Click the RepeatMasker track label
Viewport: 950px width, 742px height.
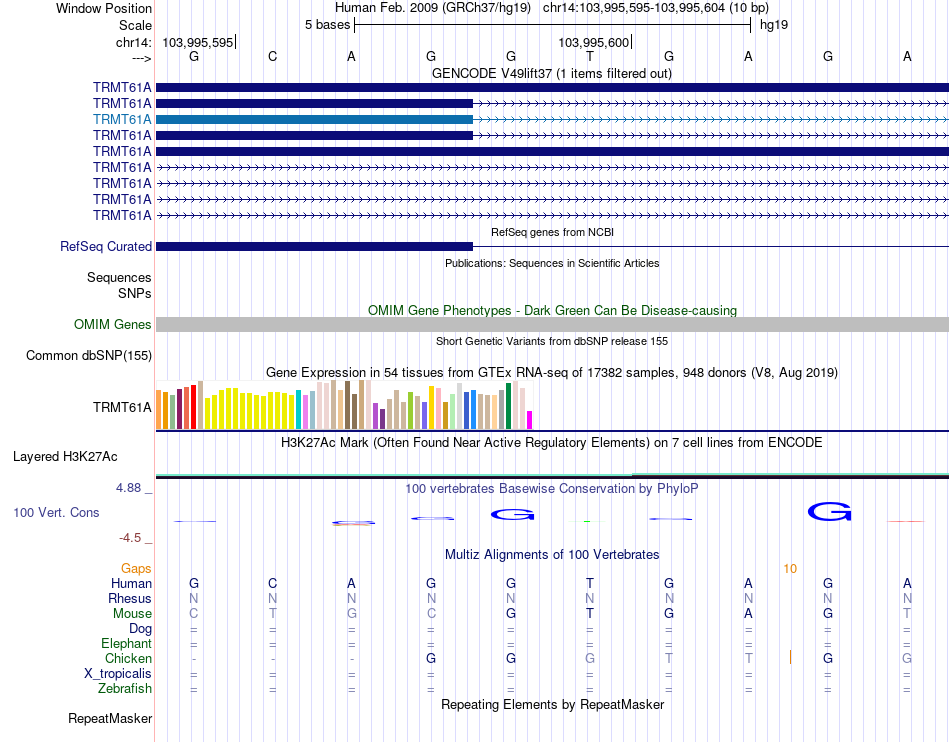[x=110, y=718]
